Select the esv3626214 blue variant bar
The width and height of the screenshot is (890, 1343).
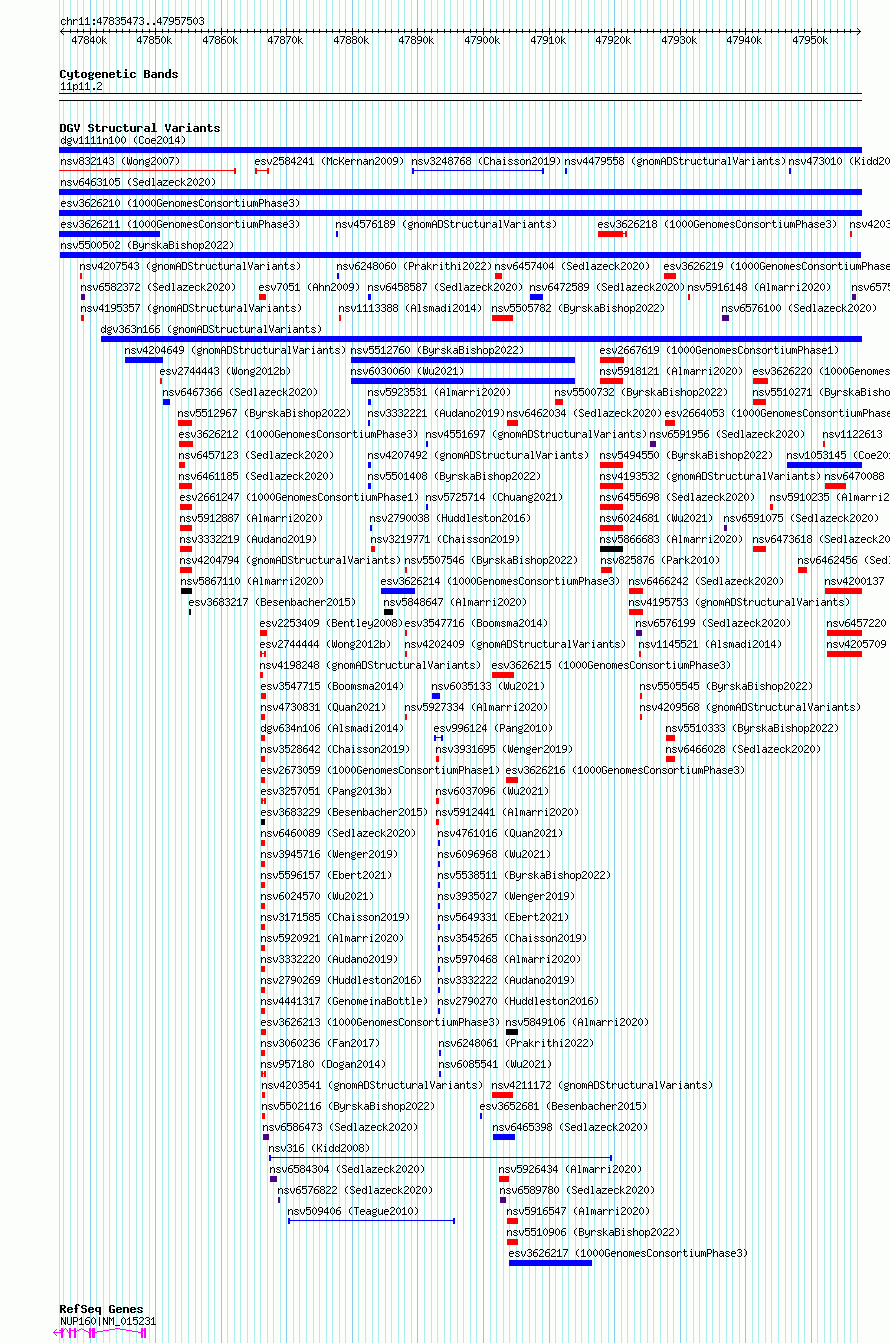398,591
